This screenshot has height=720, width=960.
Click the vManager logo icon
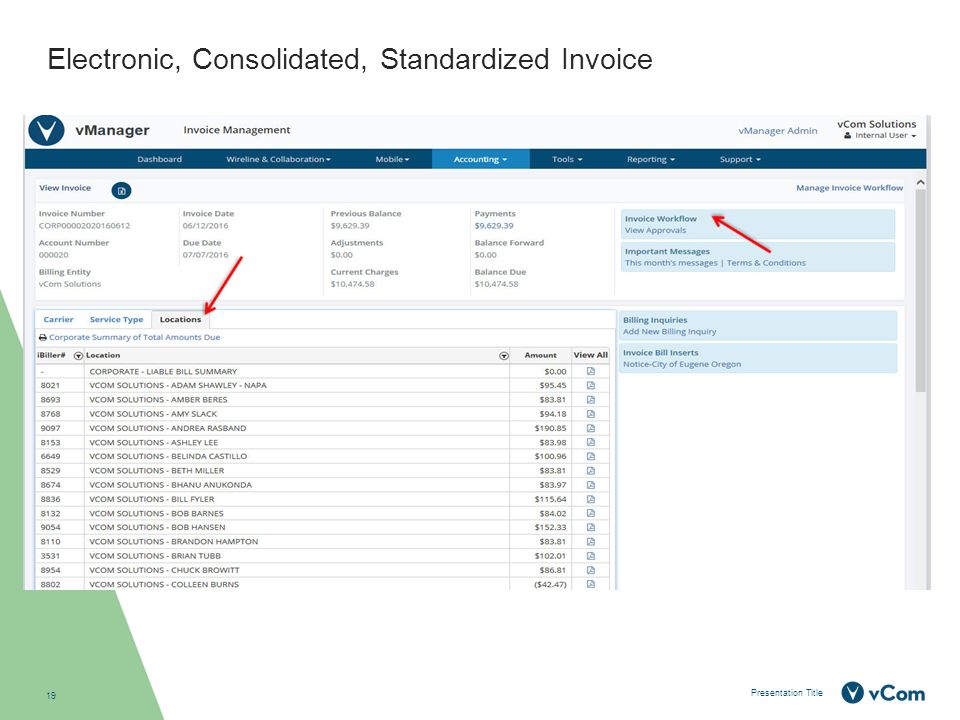(x=47, y=130)
